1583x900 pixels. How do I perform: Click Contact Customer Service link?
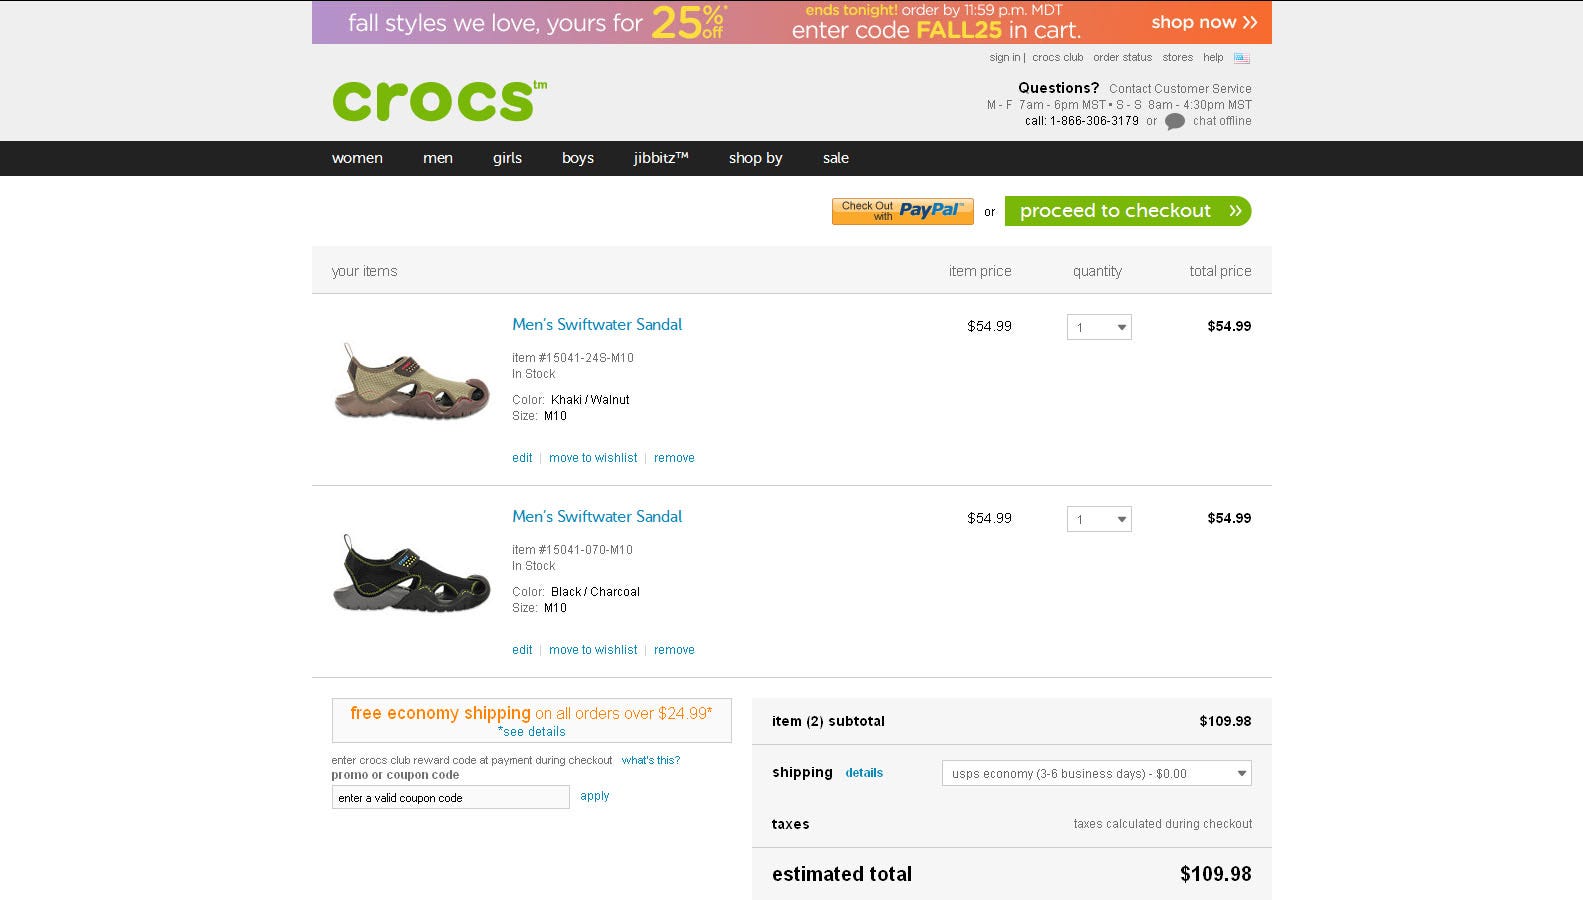coord(1180,89)
